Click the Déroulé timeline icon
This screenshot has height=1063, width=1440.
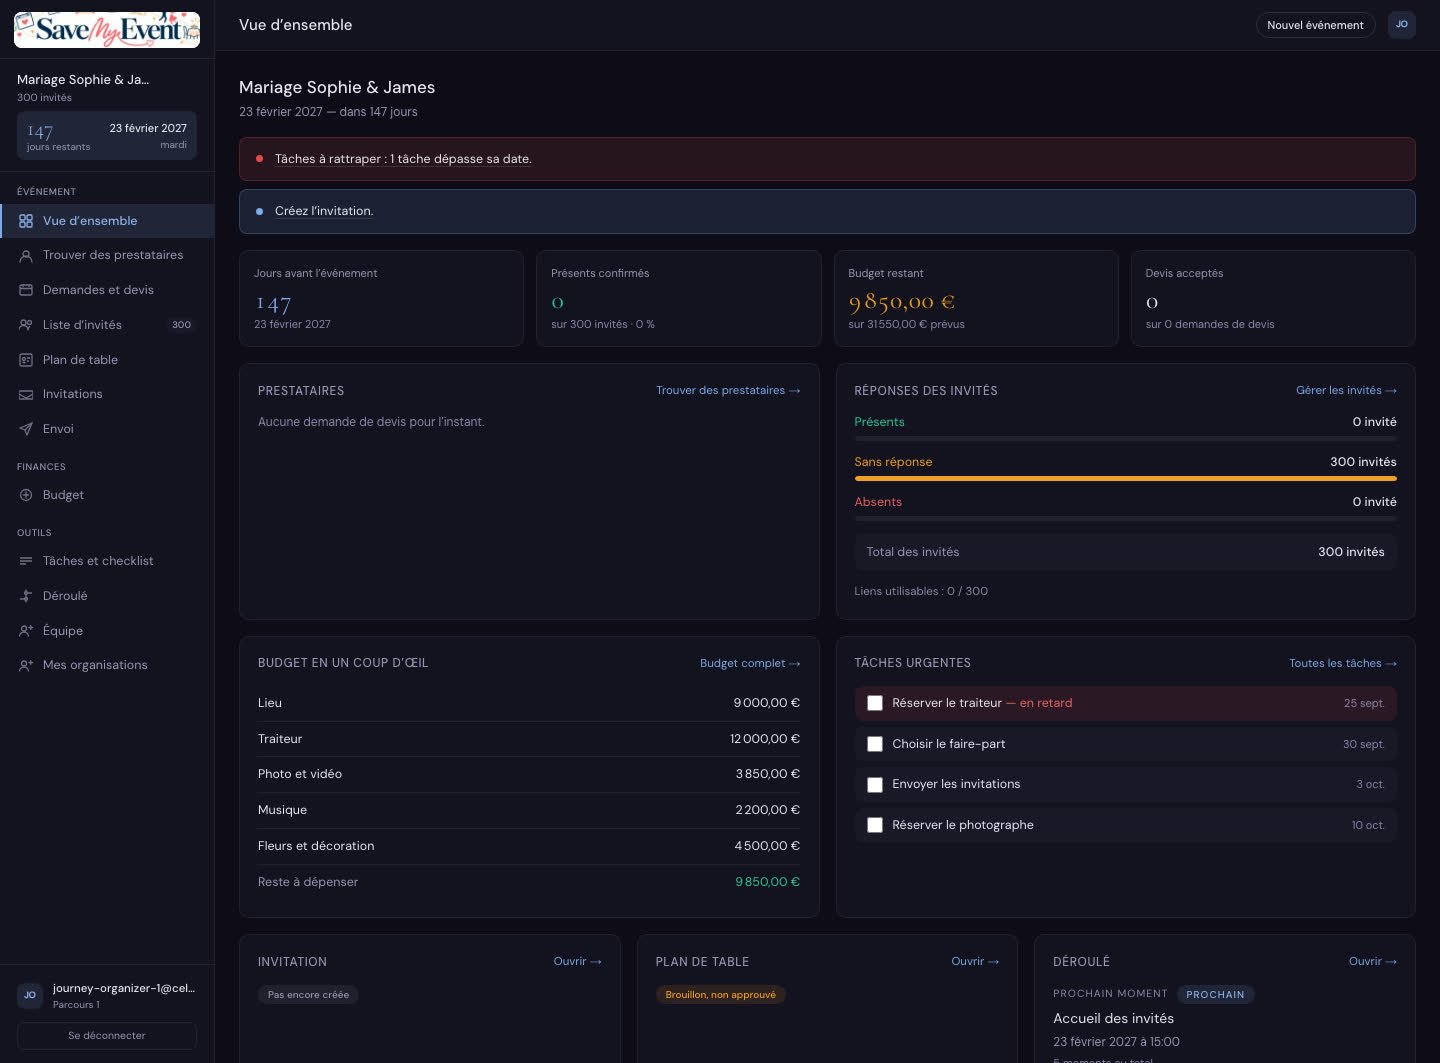point(26,596)
